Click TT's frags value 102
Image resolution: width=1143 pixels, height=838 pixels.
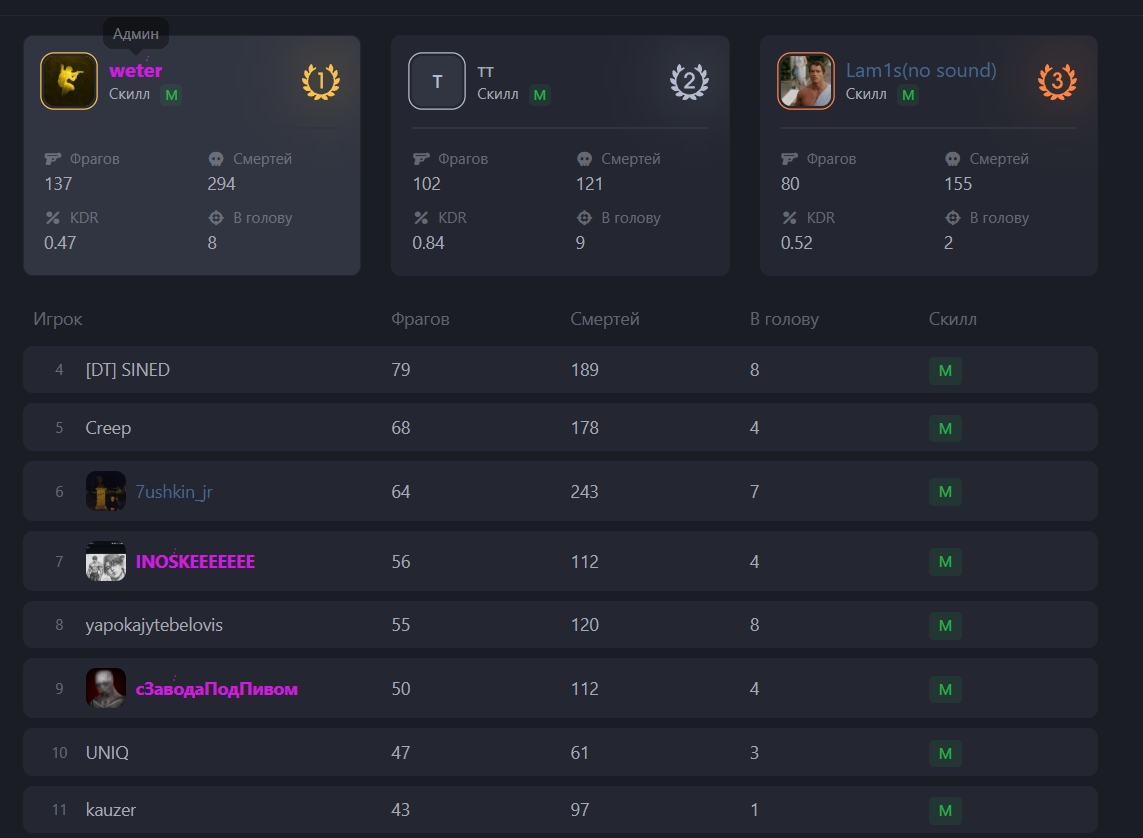[427, 184]
